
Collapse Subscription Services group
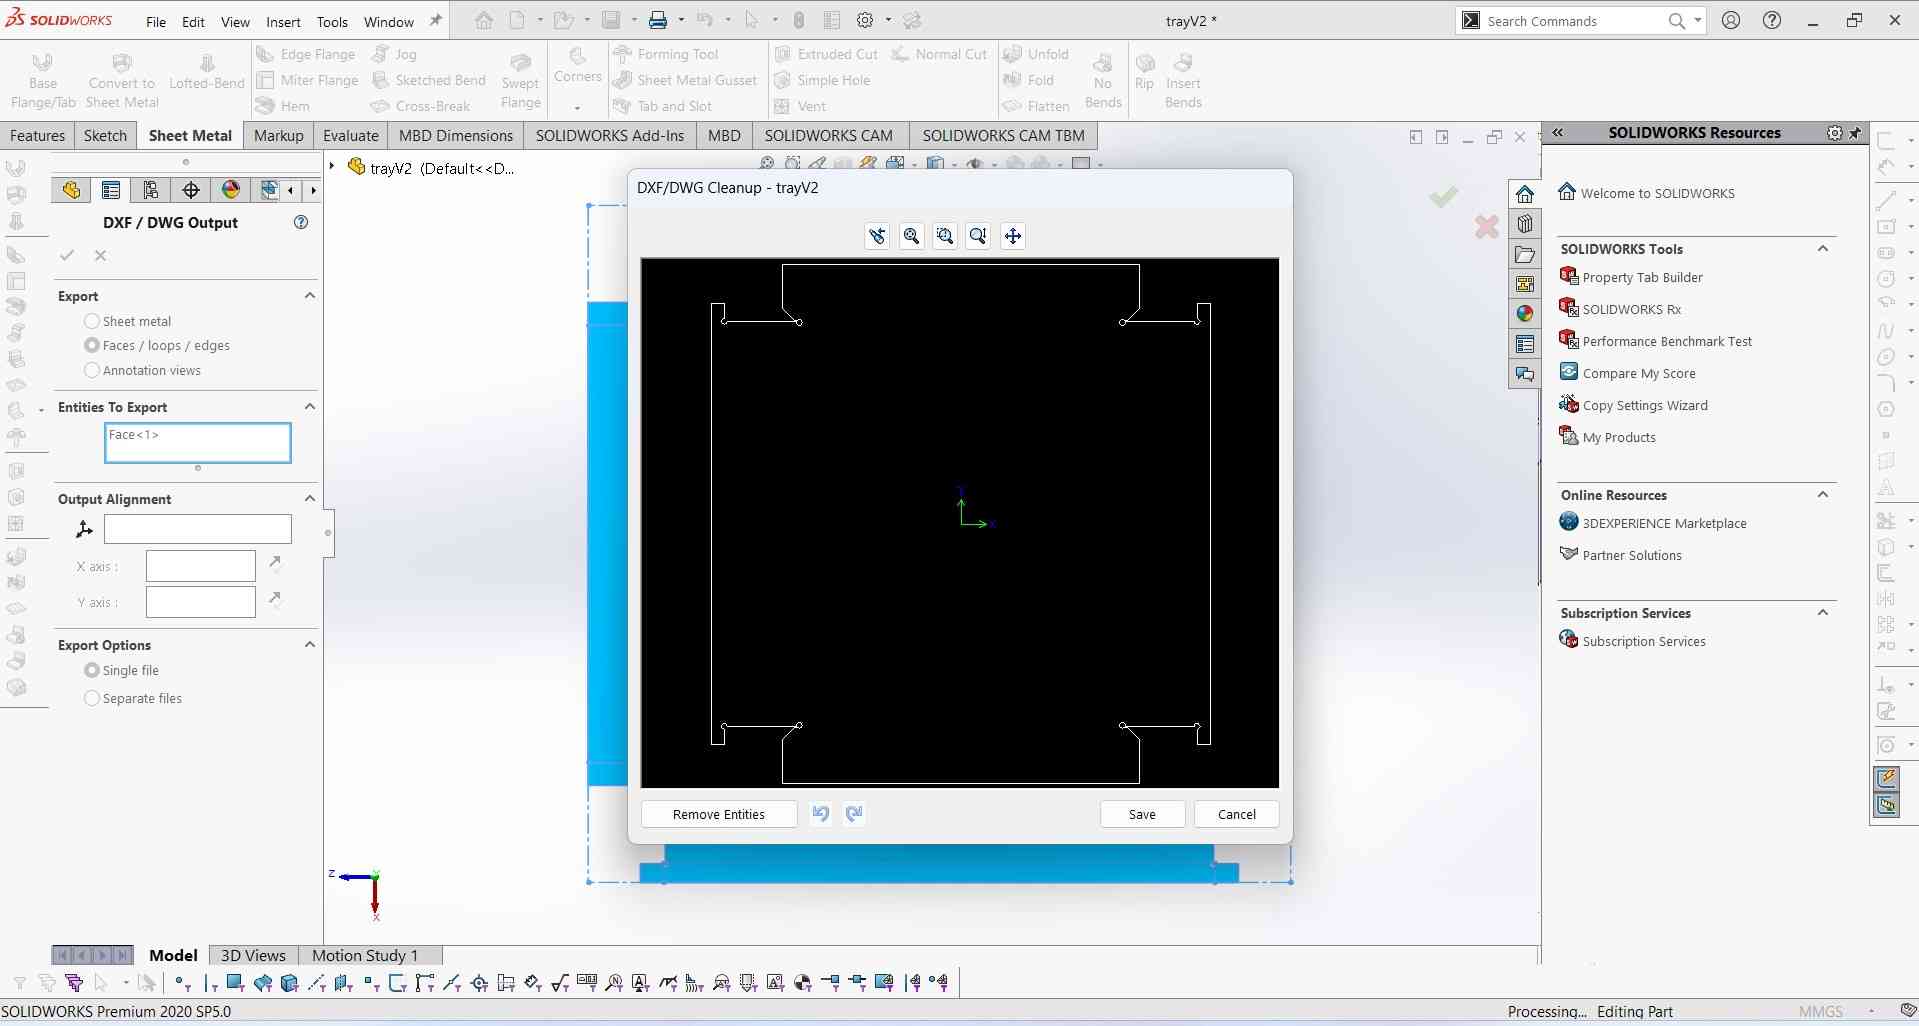point(1823,613)
